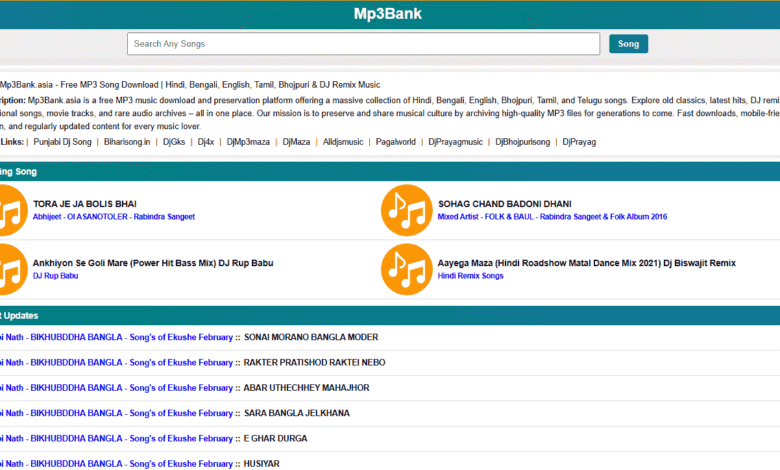Viewport: 780px width, 470px height.
Task: Open album link beside SONAI MORANO BANGLA MODER
Action: 116,337
